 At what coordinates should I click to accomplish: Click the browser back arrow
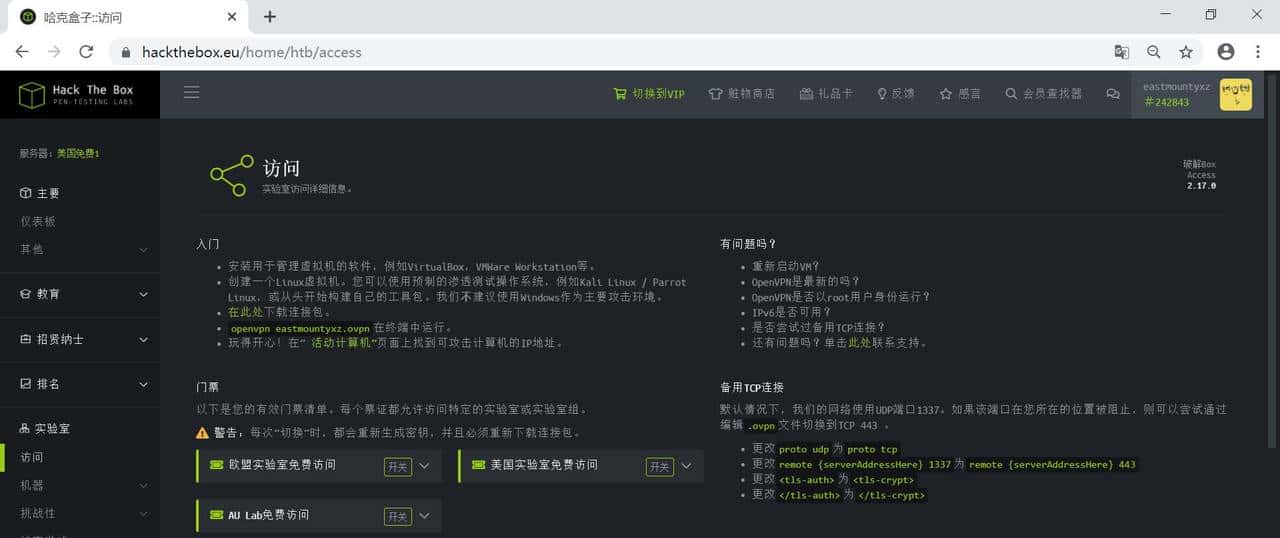click(x=22, y=51)
